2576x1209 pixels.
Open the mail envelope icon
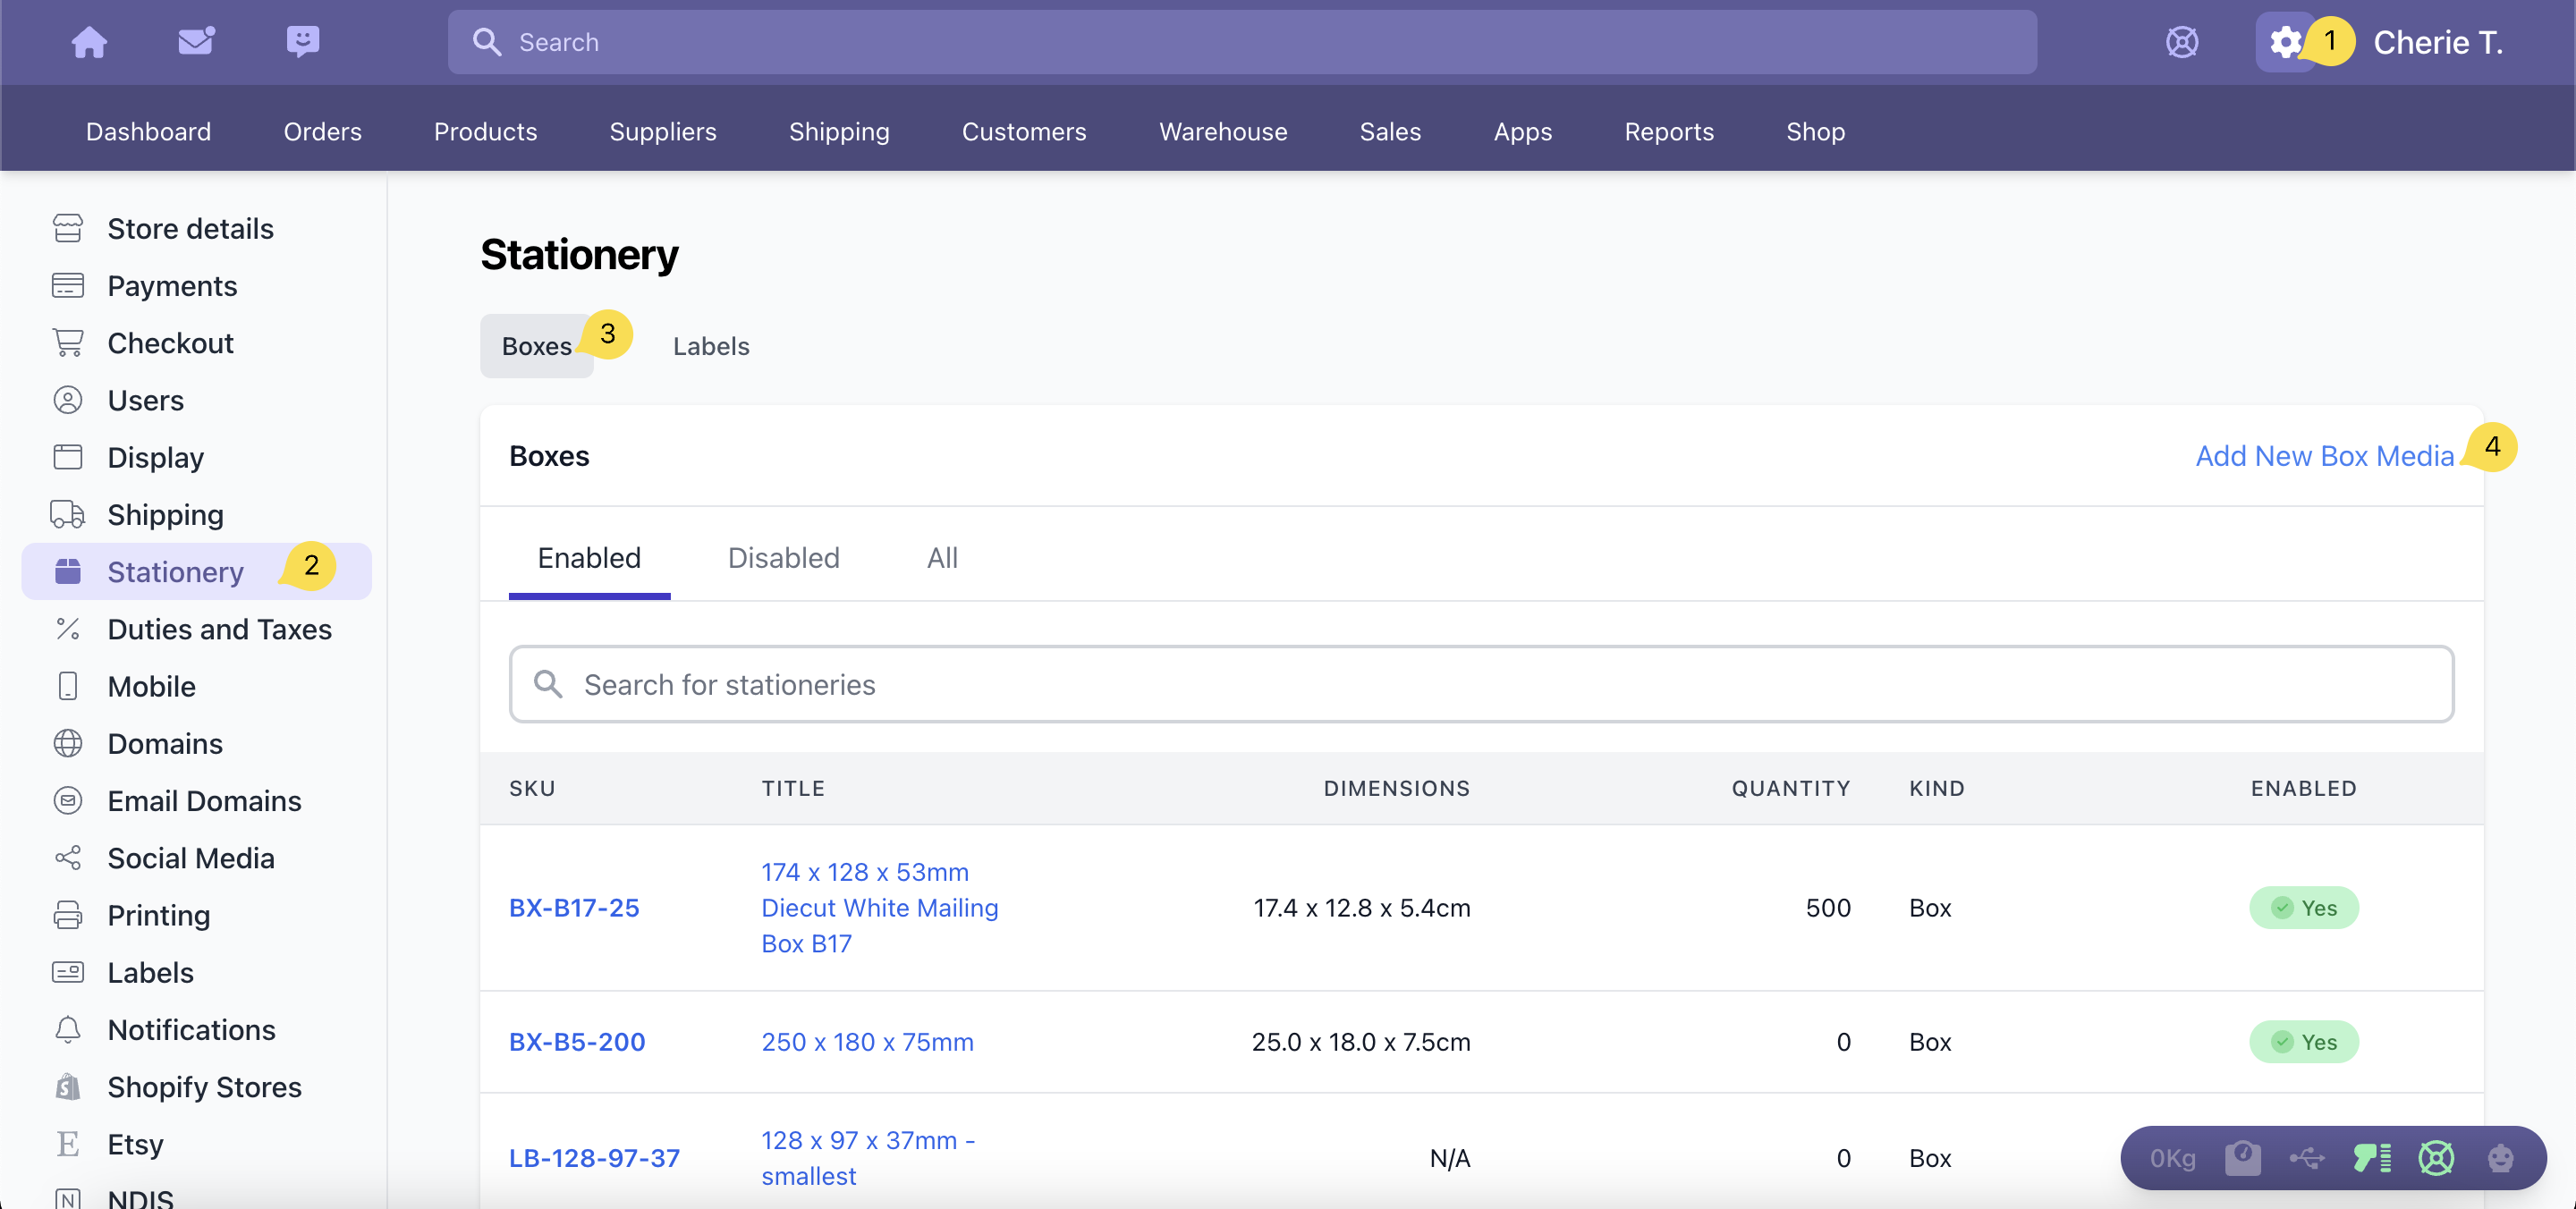coord(196,42)
